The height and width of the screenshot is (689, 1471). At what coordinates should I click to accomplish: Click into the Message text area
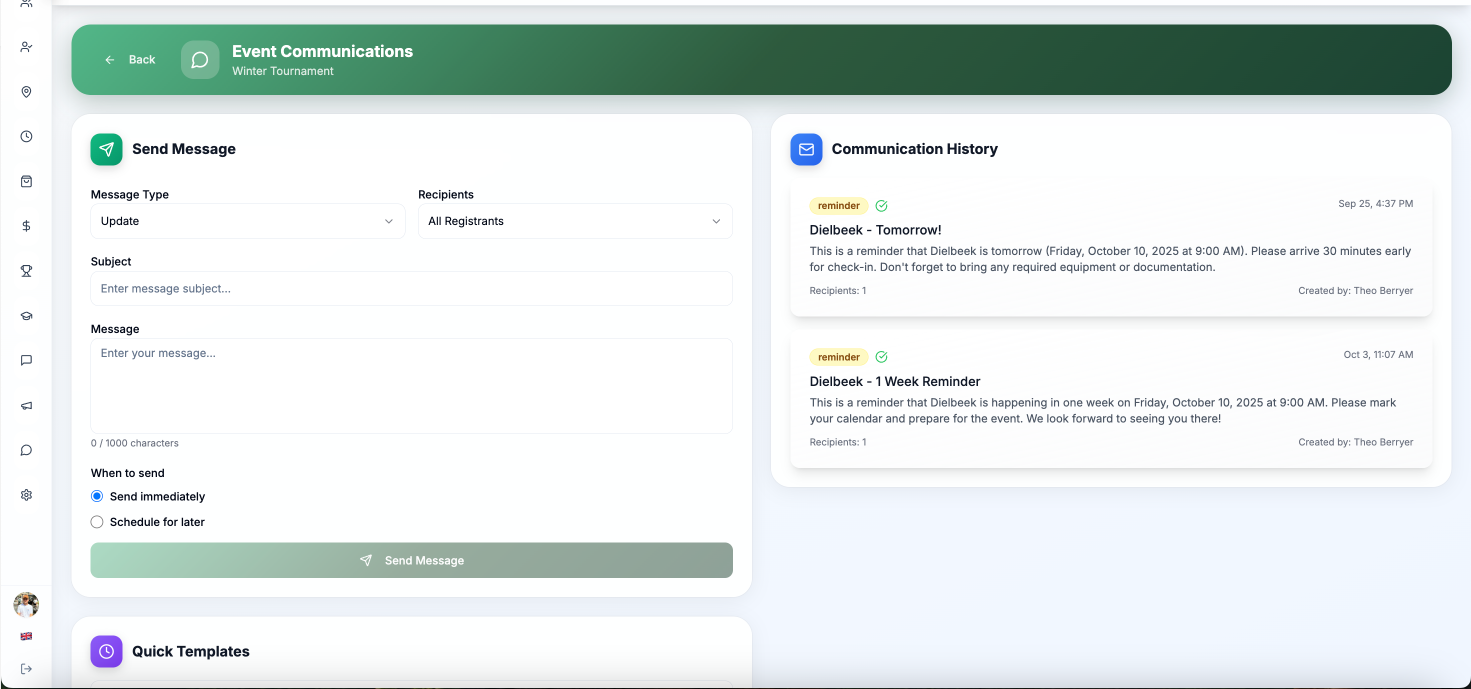point(411,386)
